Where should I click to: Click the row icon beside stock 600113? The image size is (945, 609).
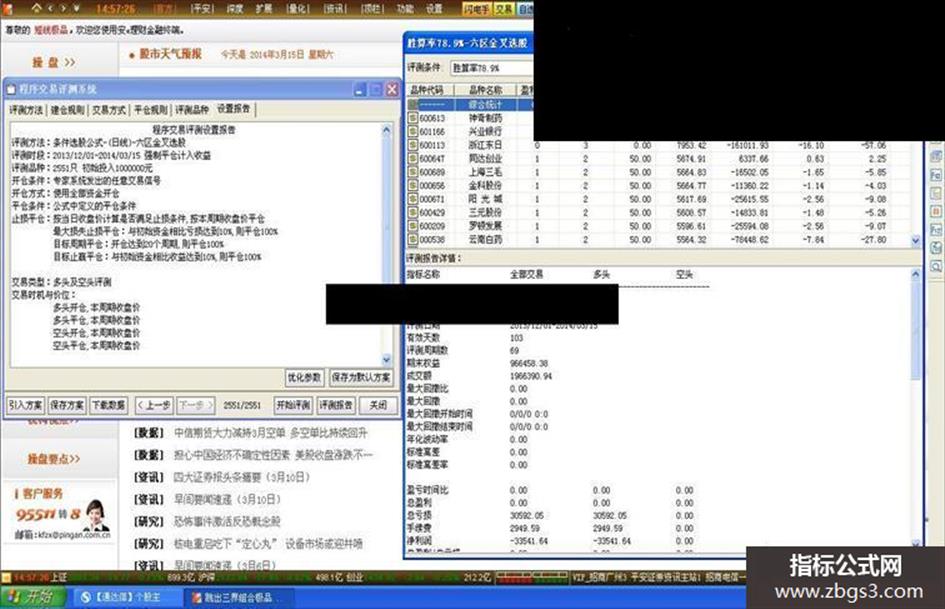click(x=413, y=145)
